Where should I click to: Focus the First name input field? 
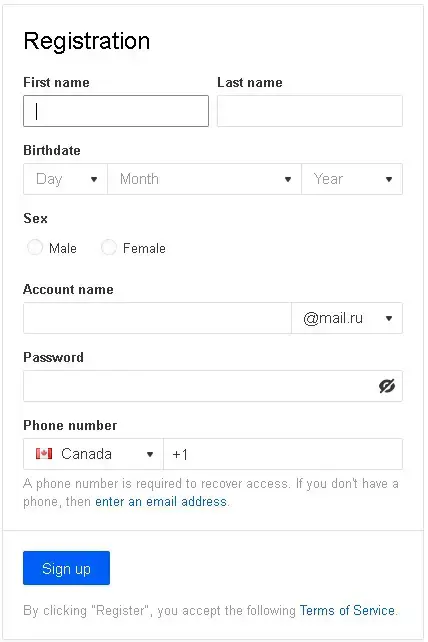(x=116, y=111)
